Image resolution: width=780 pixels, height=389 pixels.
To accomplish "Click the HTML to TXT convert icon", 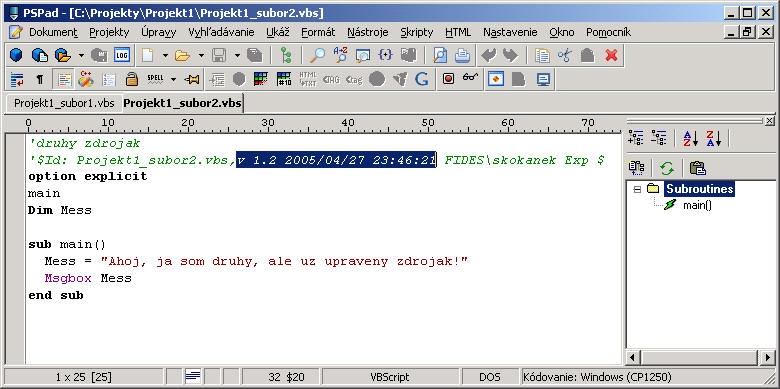I will [x=308, y=79].
